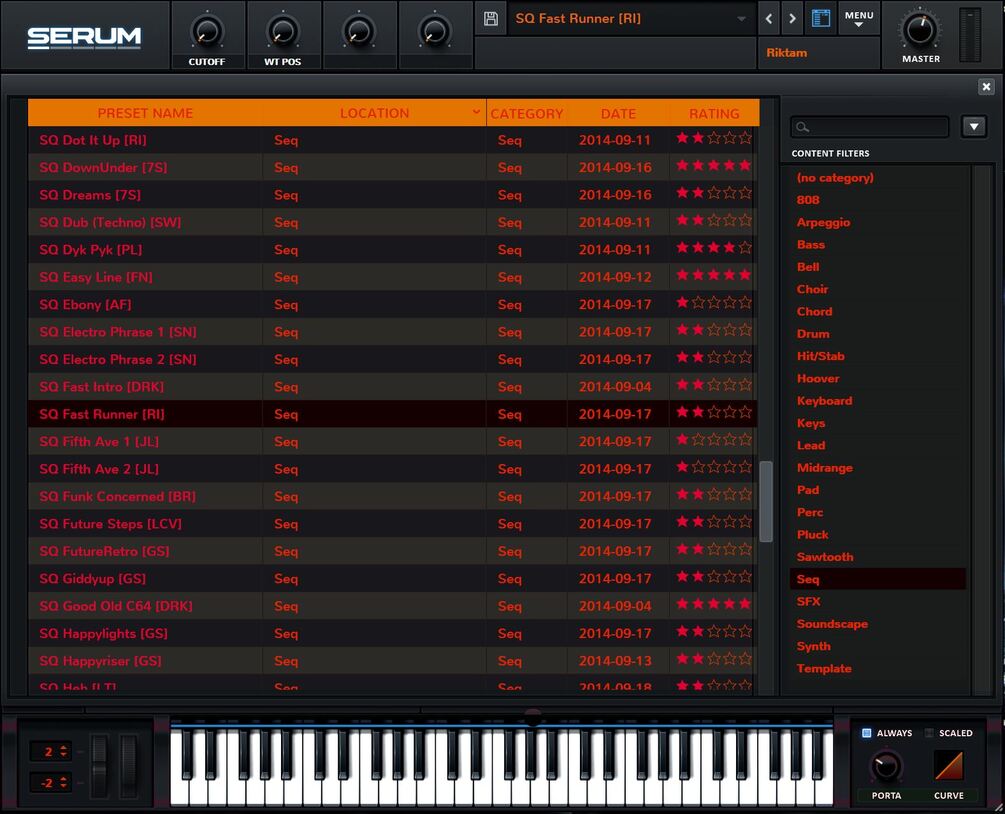Filter presets by Choir category

[x=812, y=289]
